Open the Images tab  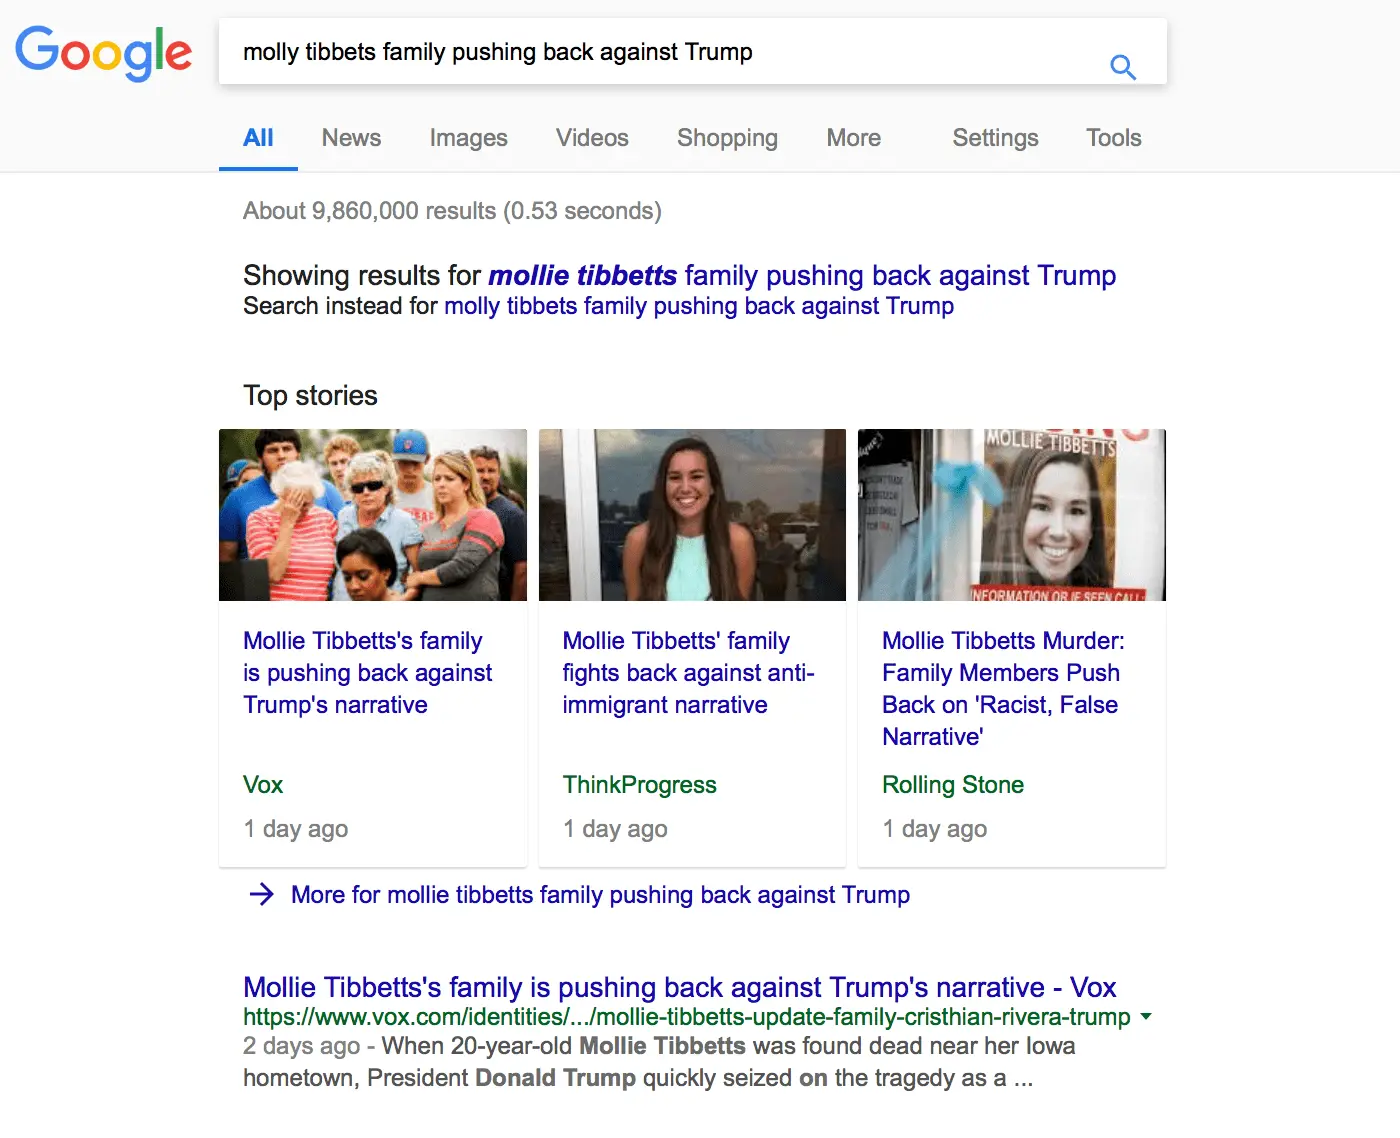click(468, 138)
